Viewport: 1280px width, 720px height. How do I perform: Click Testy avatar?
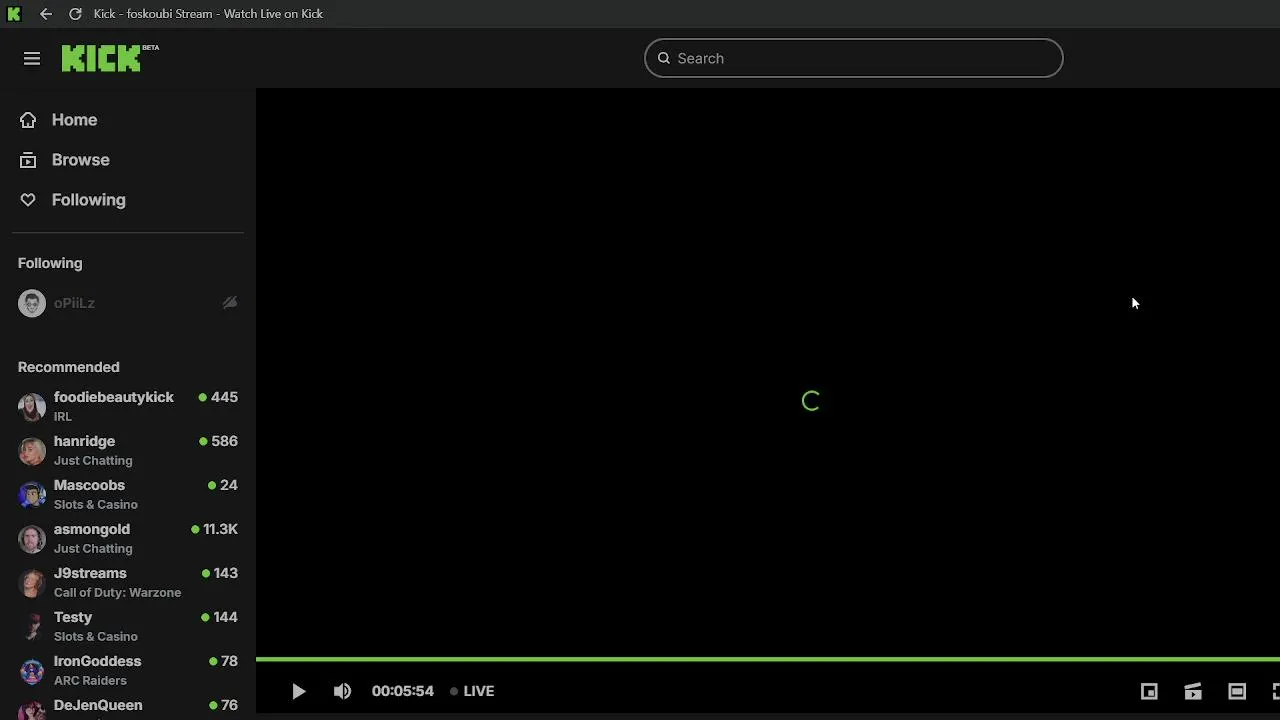(32, 627)
